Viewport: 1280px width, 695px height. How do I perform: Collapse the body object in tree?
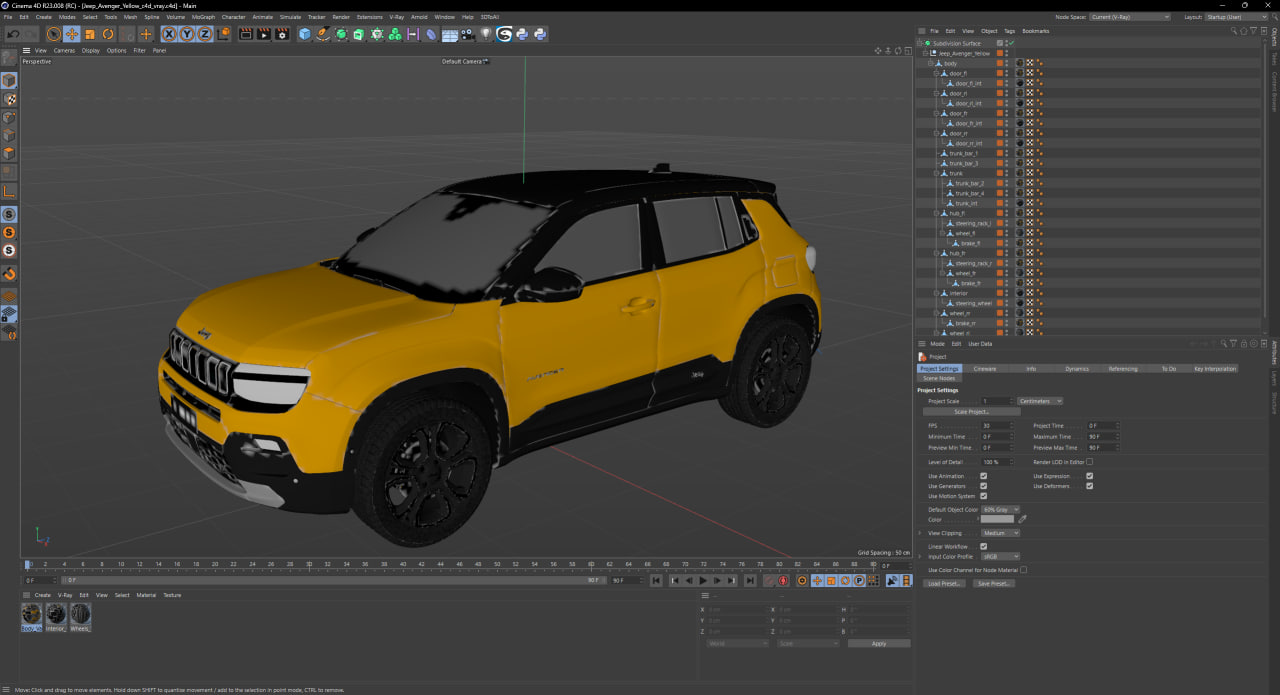929,63
